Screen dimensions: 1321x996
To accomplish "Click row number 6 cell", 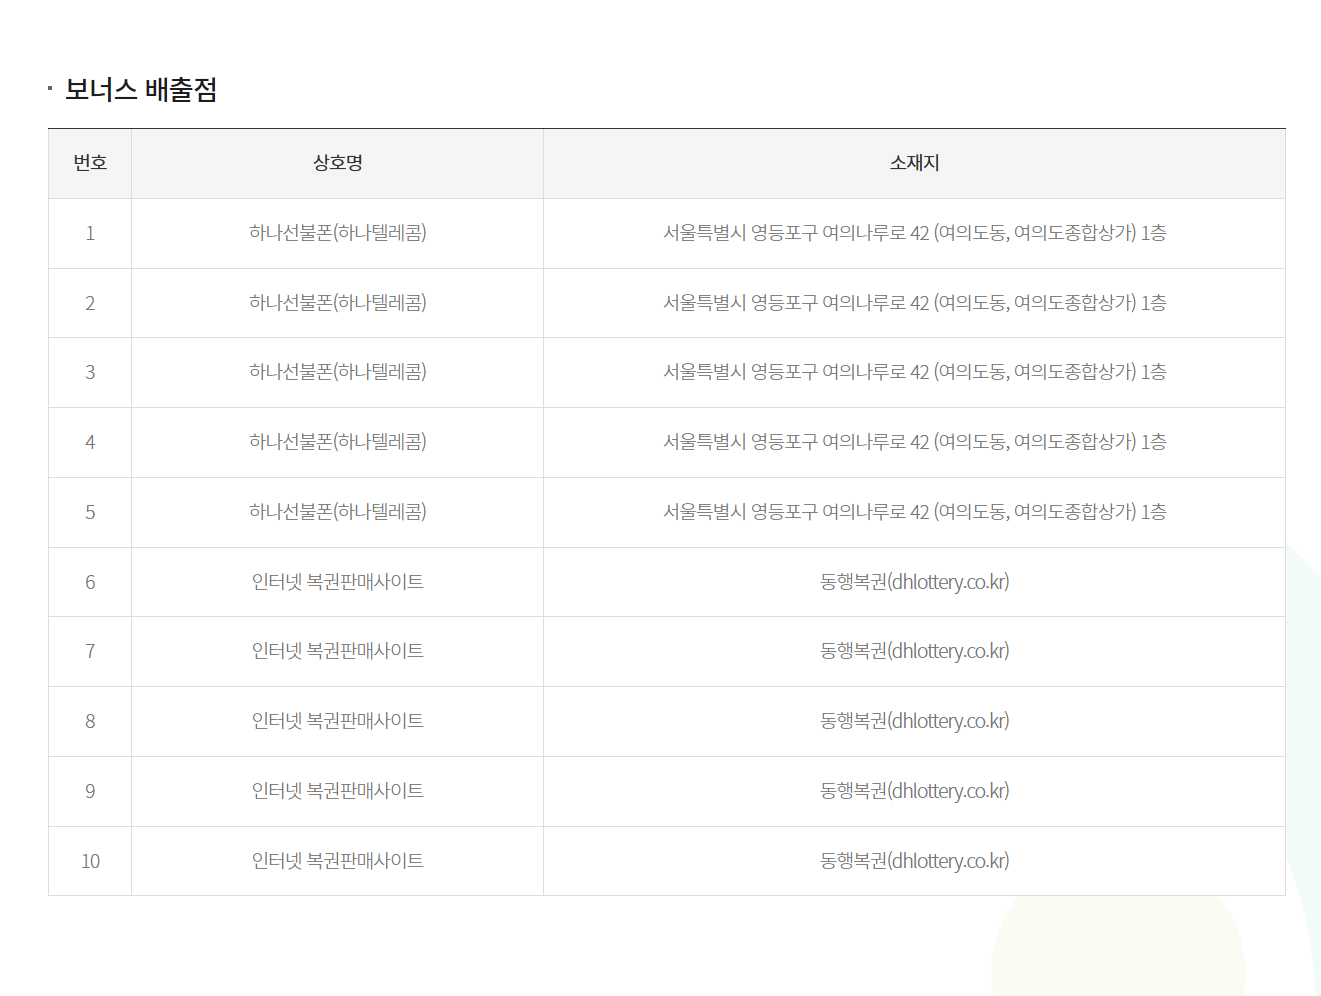I will tap(90, 582).
